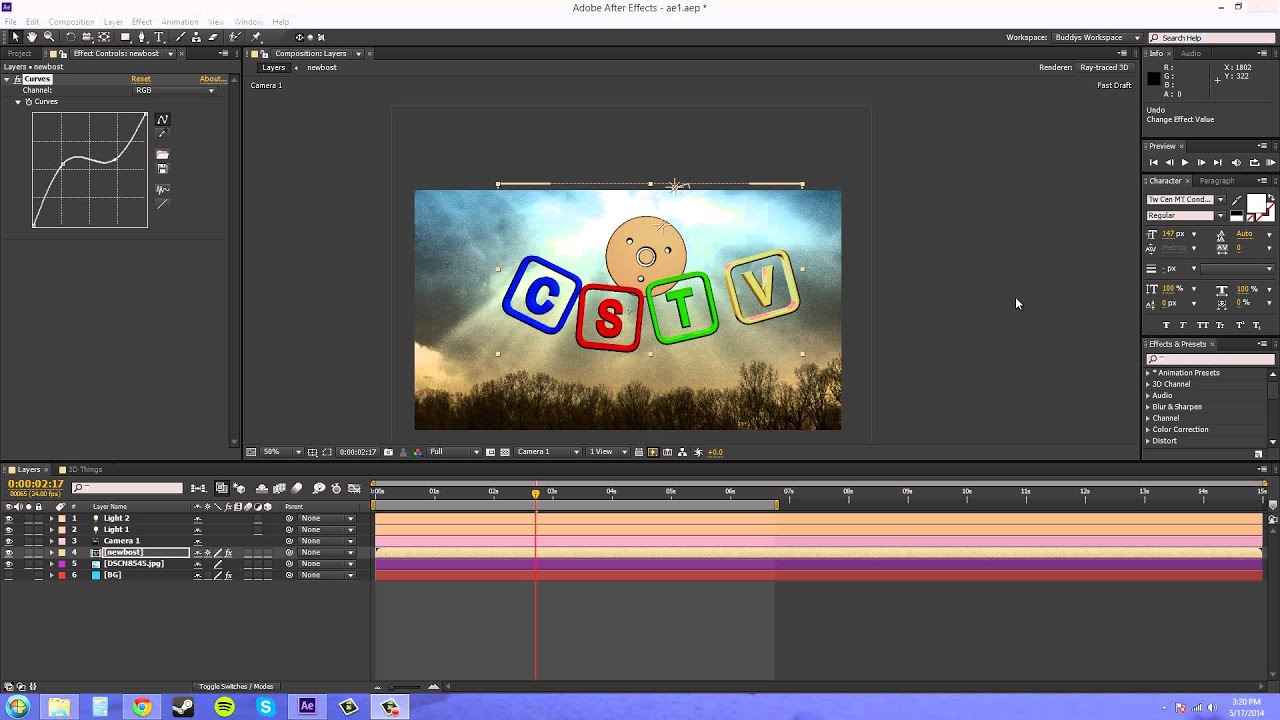The width and height of the screenshot is (1280, 720).
Task: Select the Brush tool
Action: tap(181, 37)
